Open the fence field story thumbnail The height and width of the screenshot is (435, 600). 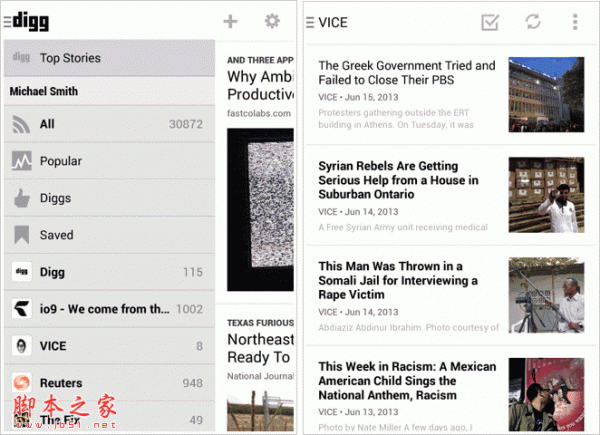261,411
